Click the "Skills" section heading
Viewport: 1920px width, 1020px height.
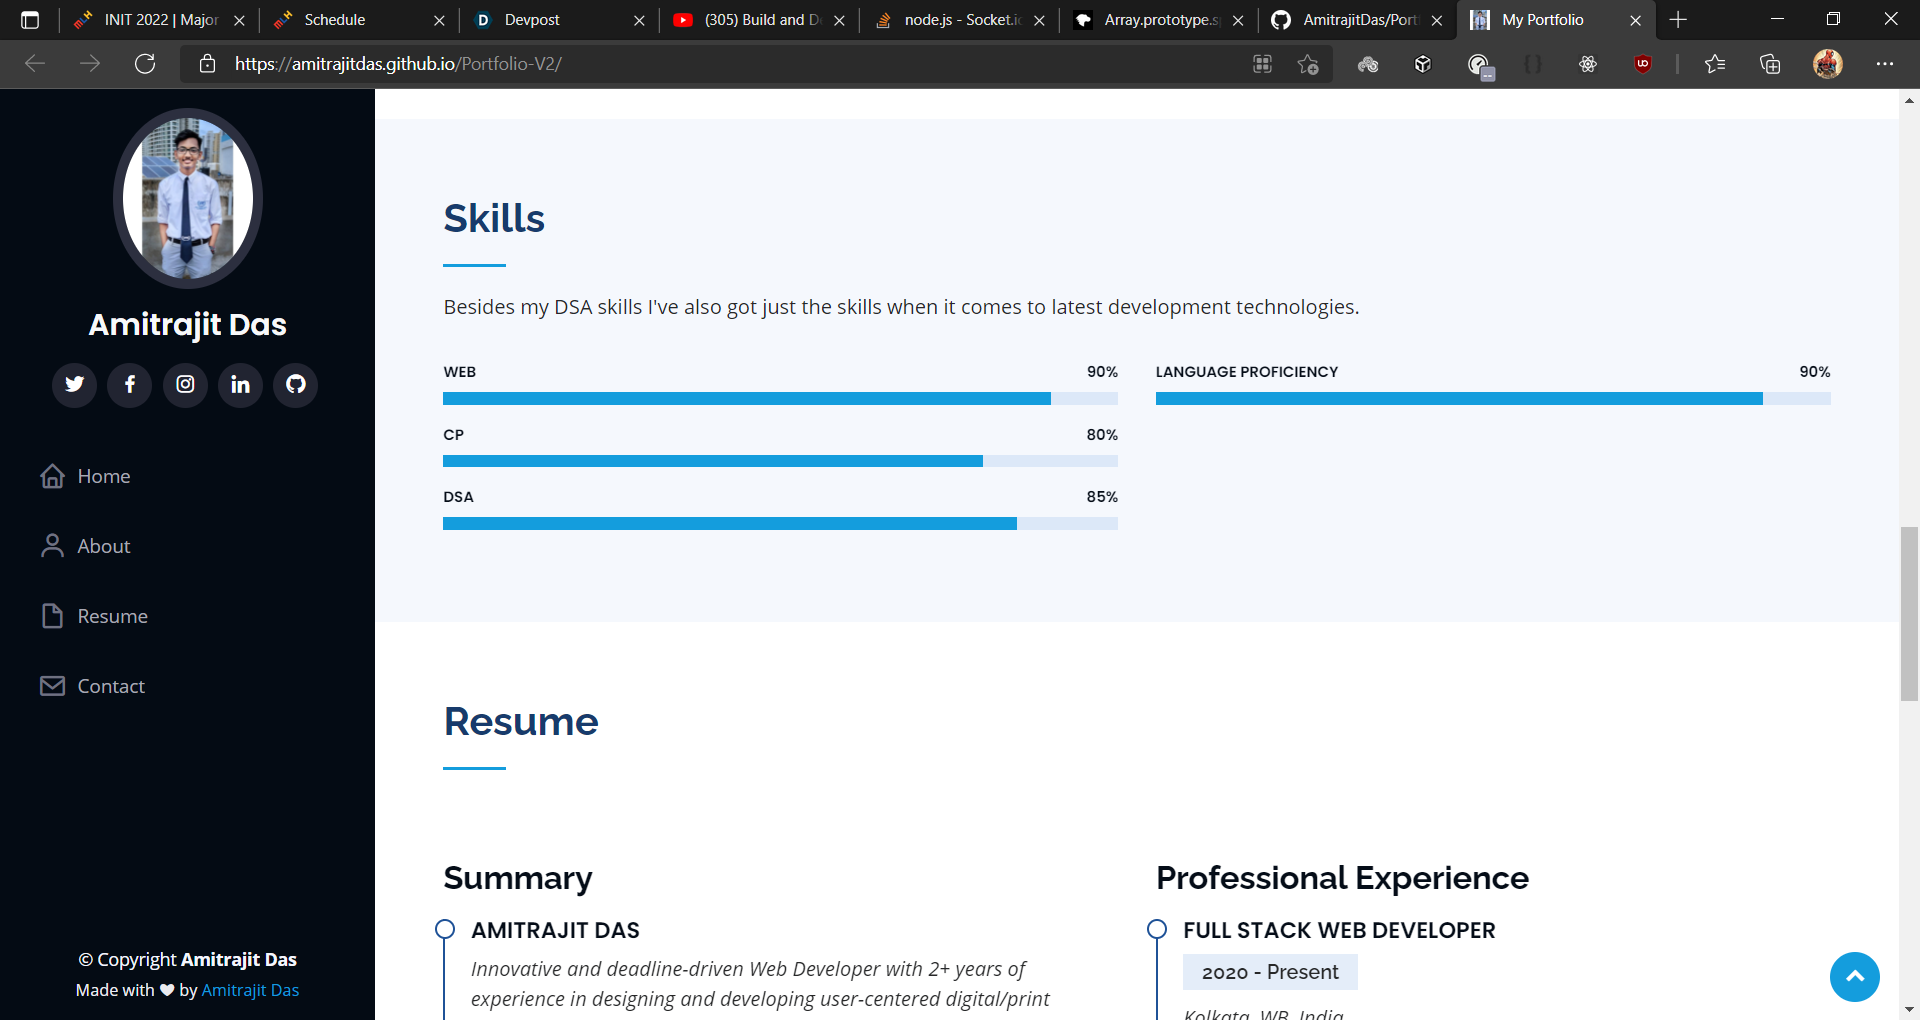494,218
